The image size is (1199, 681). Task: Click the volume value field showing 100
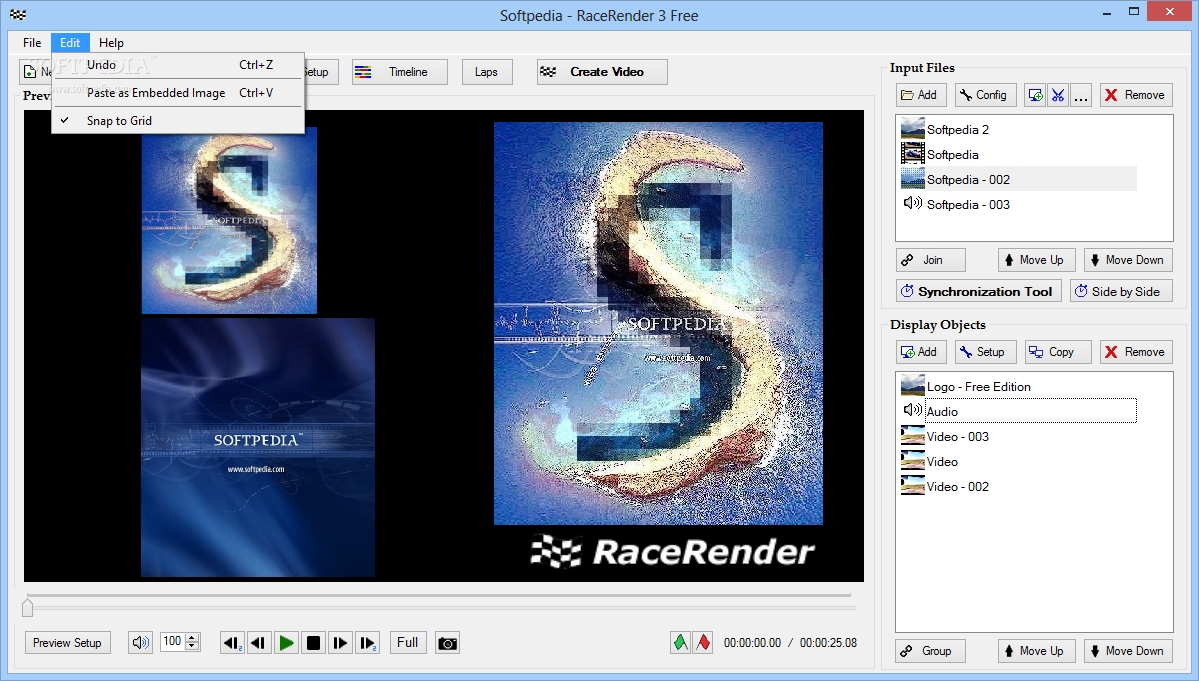(173, 642)
